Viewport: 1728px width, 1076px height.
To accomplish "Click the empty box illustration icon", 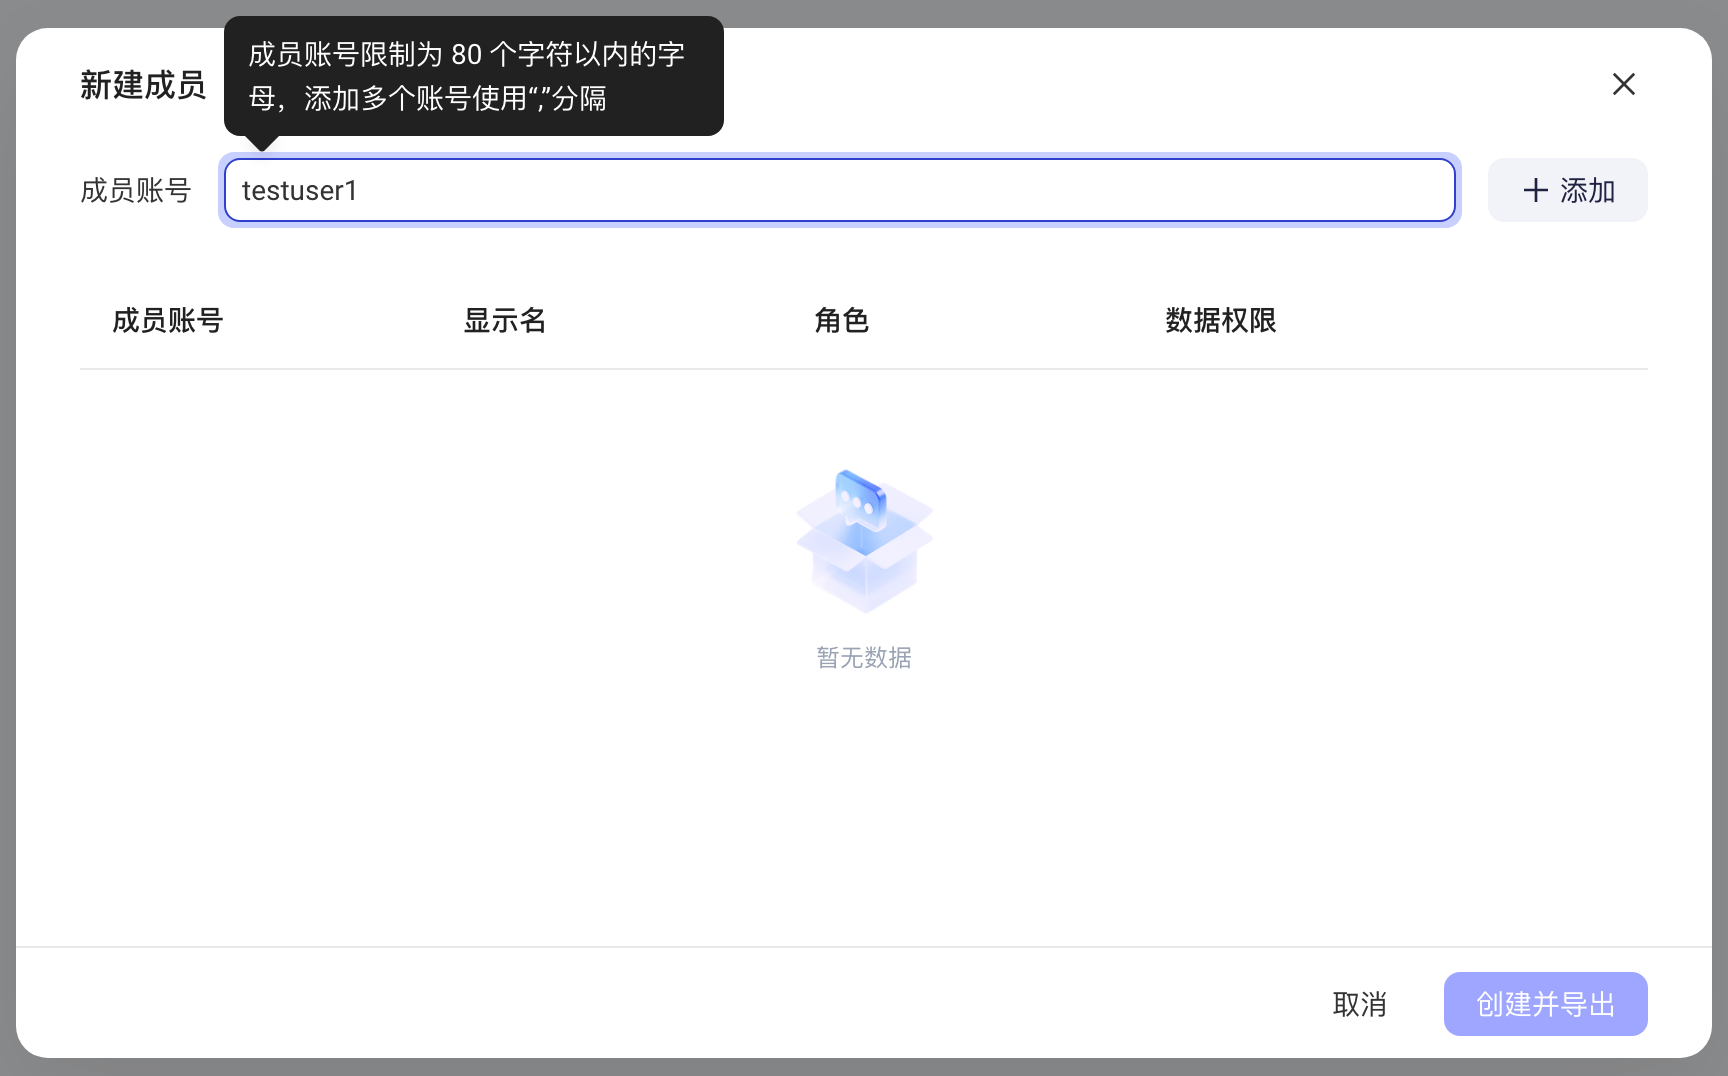I will click(x=864, y=541).
